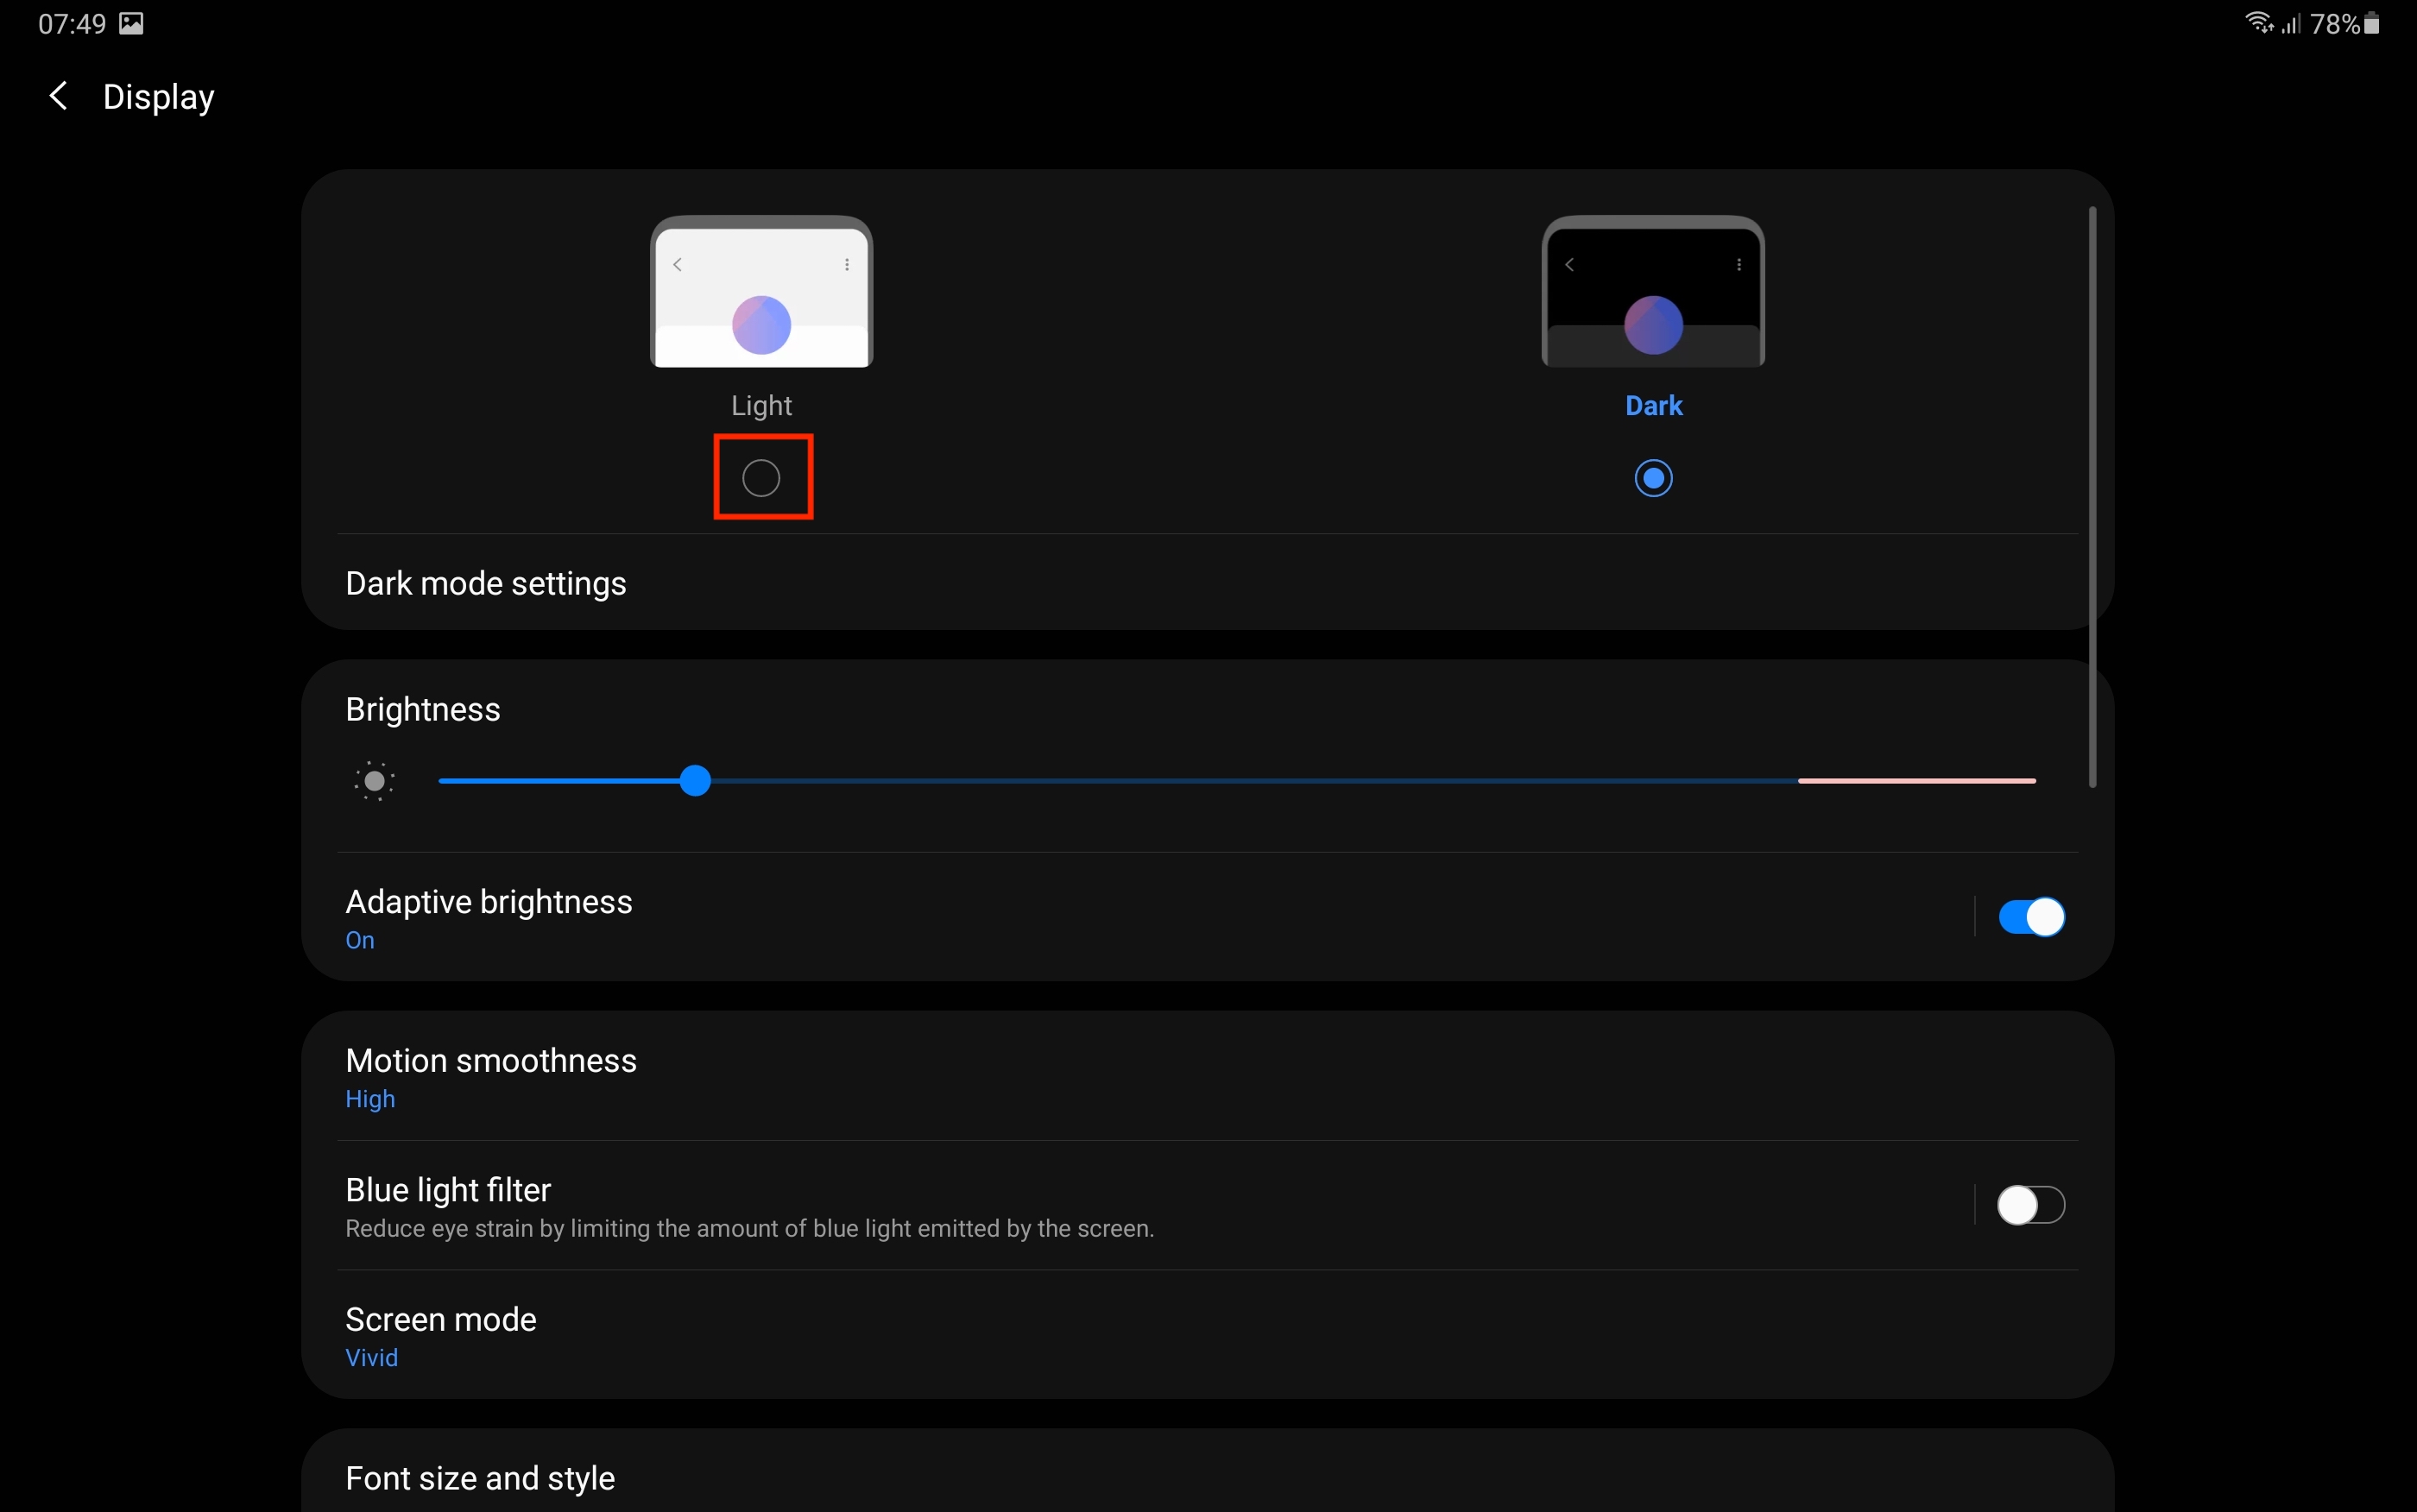Select the Dark mode radio button
This screenshot has height=1512, width=2417.
pos(1653,478)
